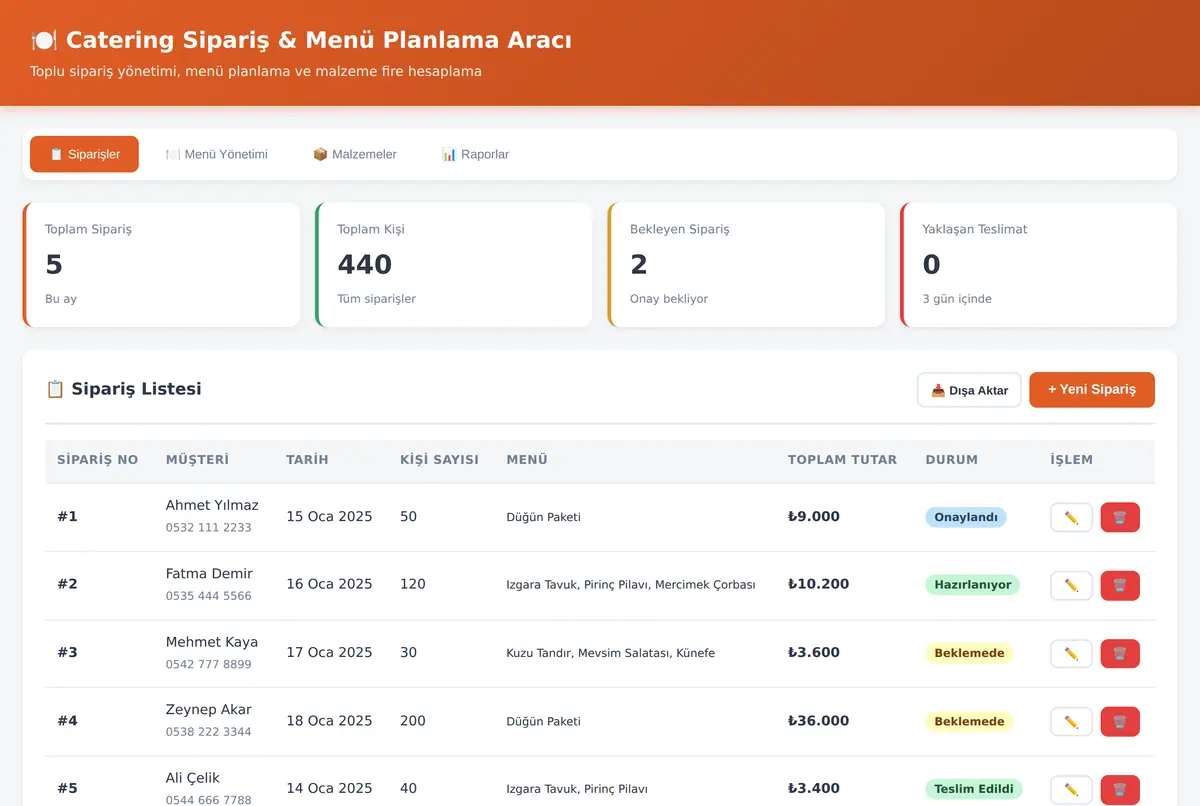Edit order #1 with the pencil icon
This screenshot has width=1200, height=806.
tap(1071, 517)
